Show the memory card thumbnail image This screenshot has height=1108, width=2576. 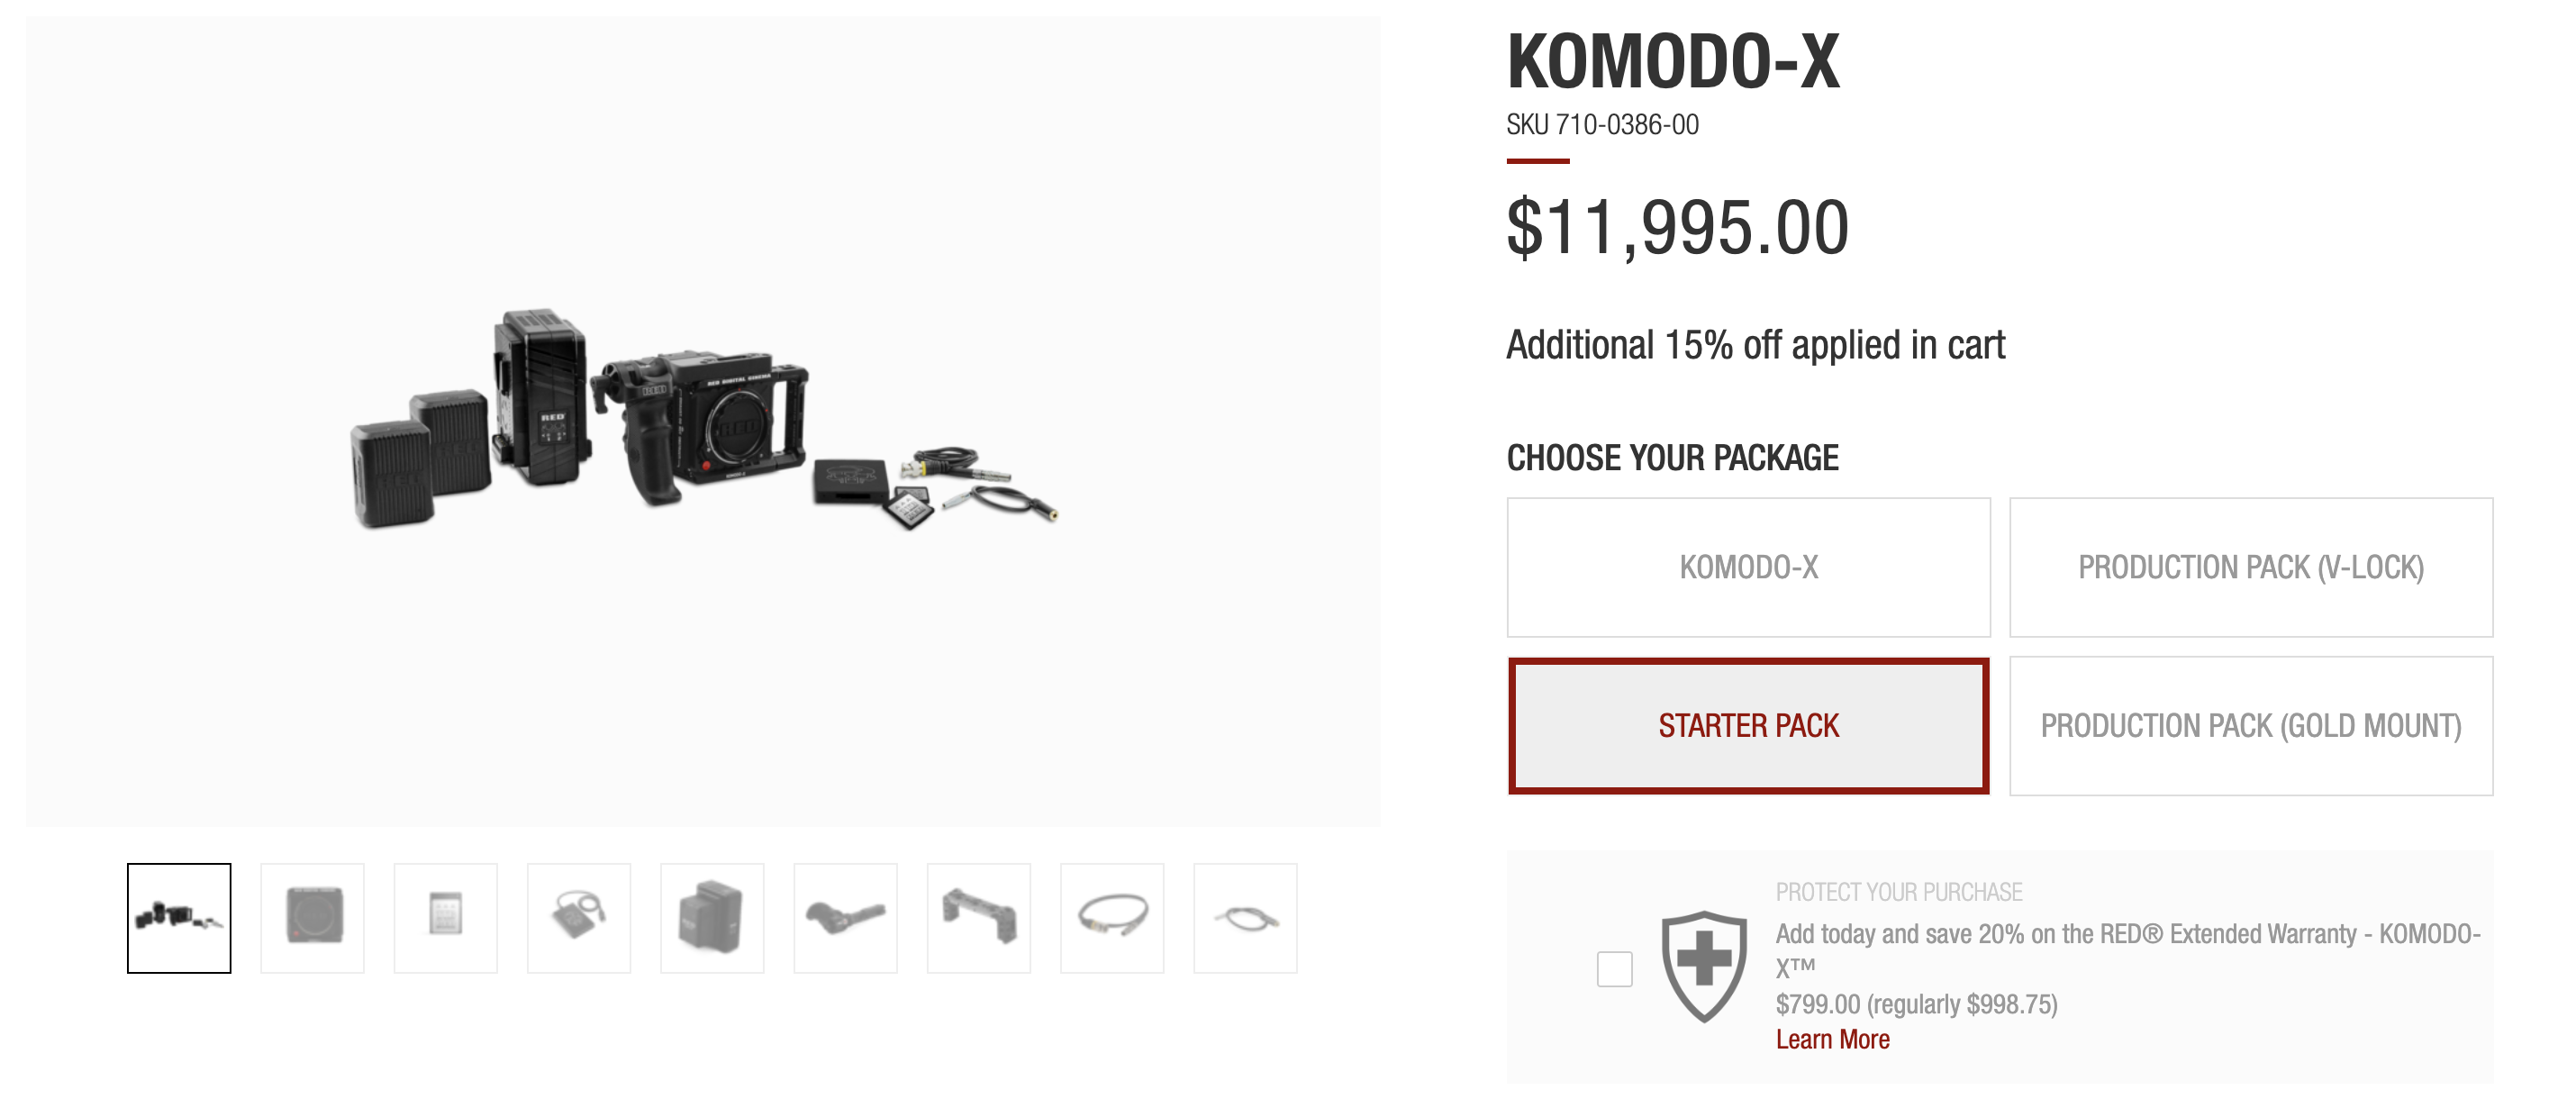pos(445,917)
